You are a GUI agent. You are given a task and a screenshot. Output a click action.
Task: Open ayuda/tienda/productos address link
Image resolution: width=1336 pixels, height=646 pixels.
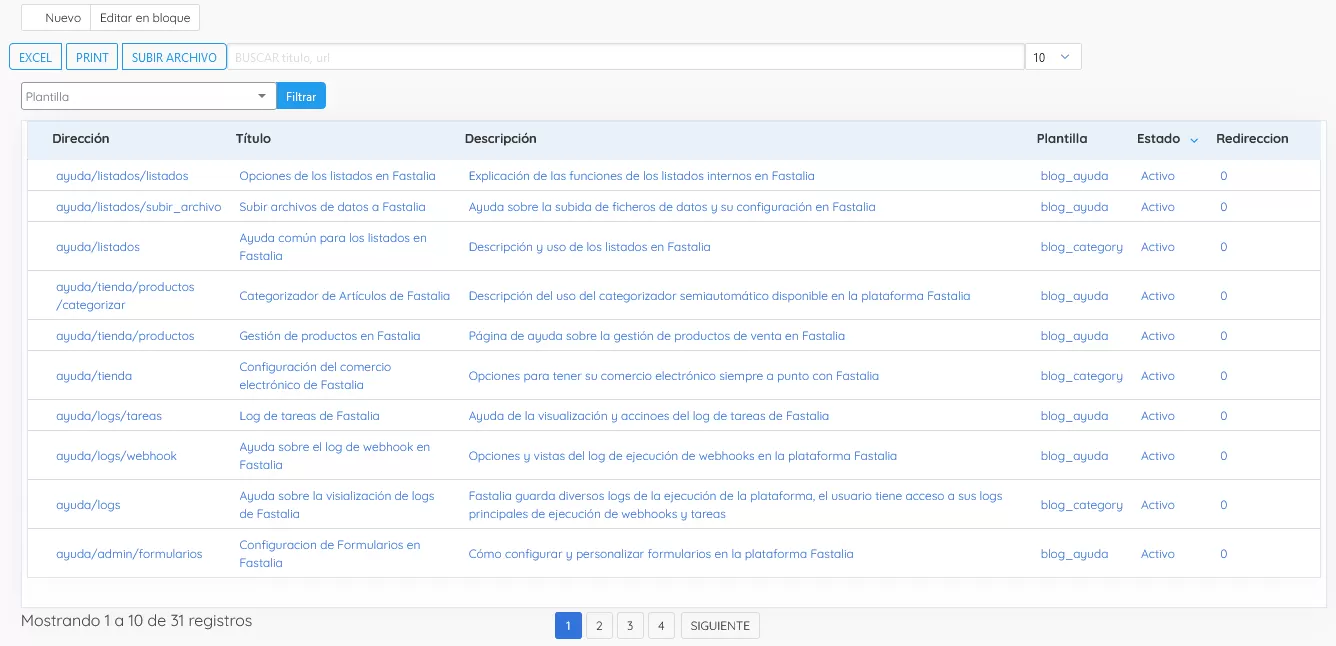(125, 336)
